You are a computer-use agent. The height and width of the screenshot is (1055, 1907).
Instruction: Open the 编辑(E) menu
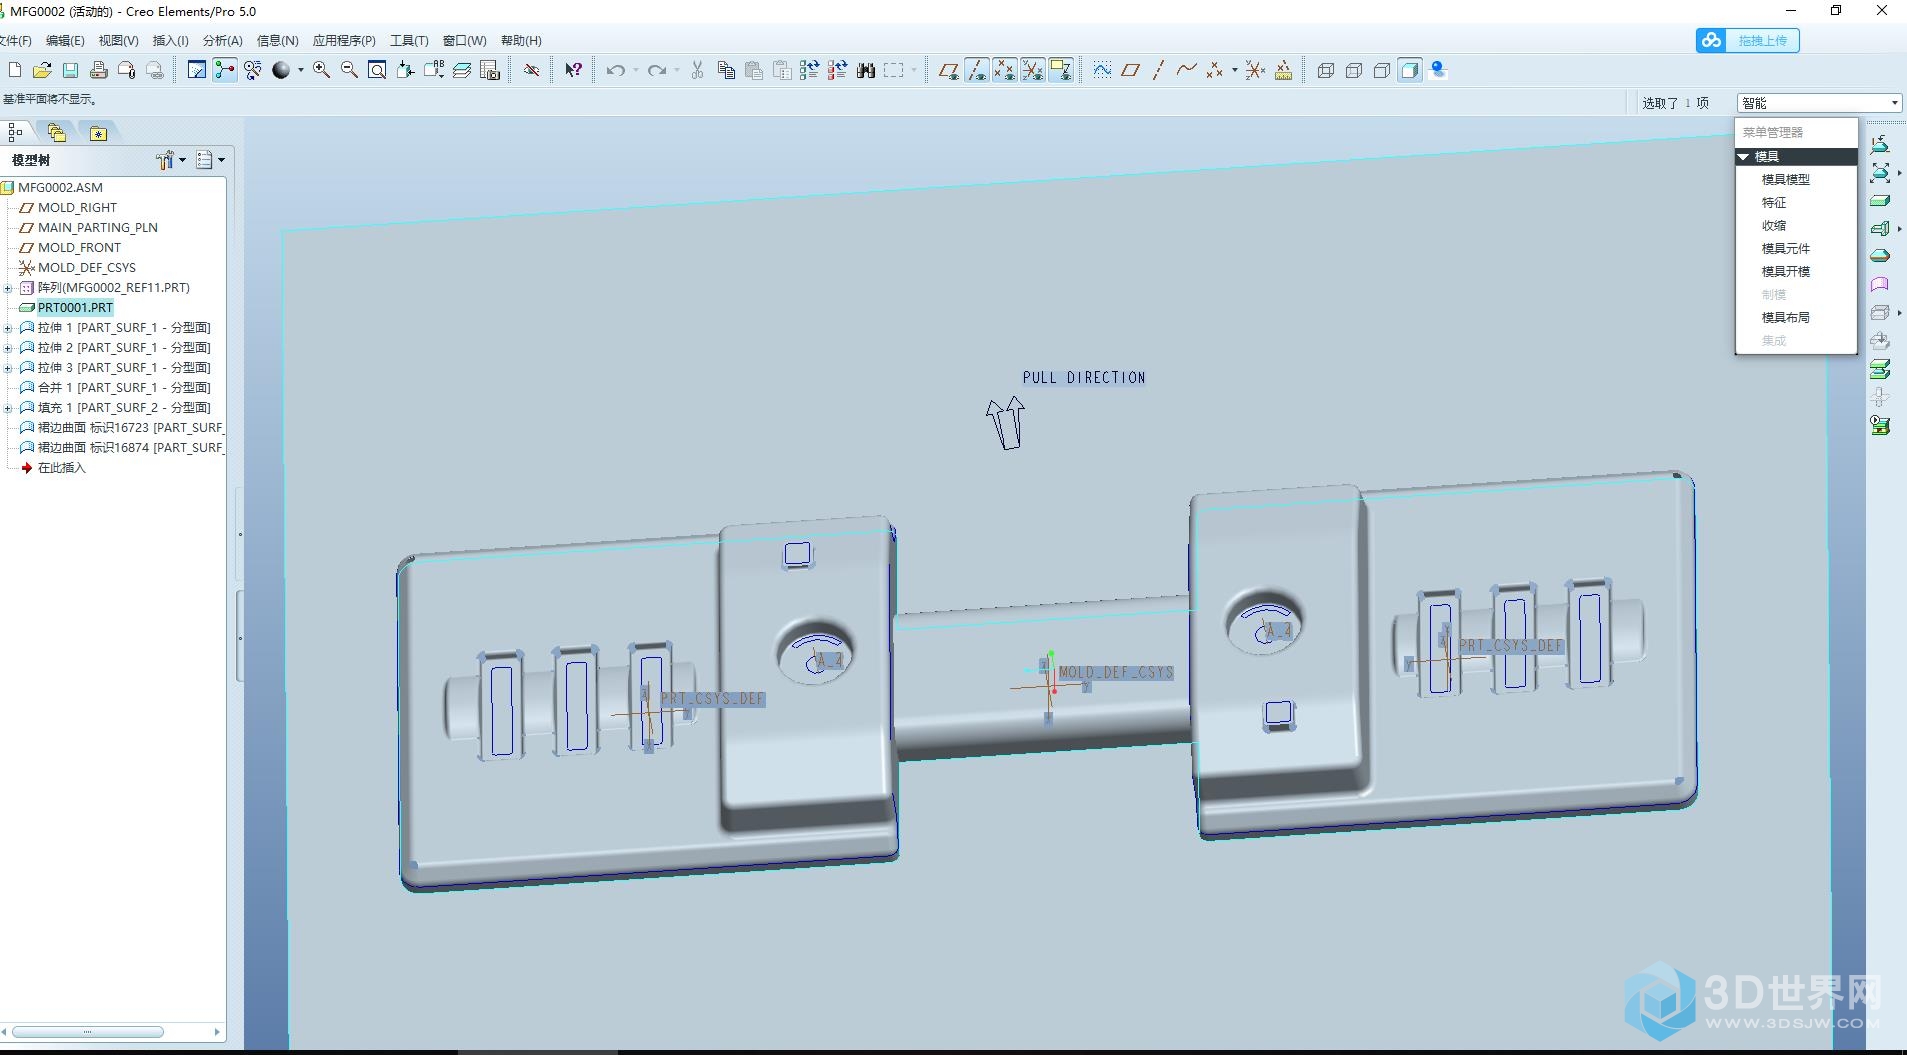coord(65,41)
